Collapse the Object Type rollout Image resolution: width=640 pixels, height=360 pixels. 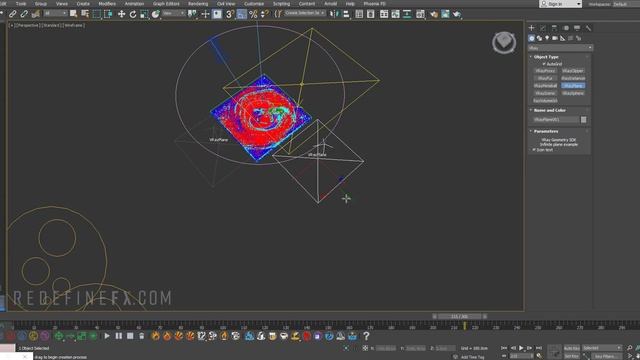coord(546,57)
